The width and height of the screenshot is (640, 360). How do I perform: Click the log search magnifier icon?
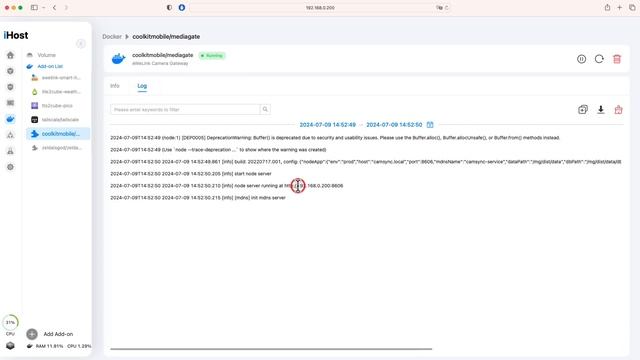click(x=265, y=109)
